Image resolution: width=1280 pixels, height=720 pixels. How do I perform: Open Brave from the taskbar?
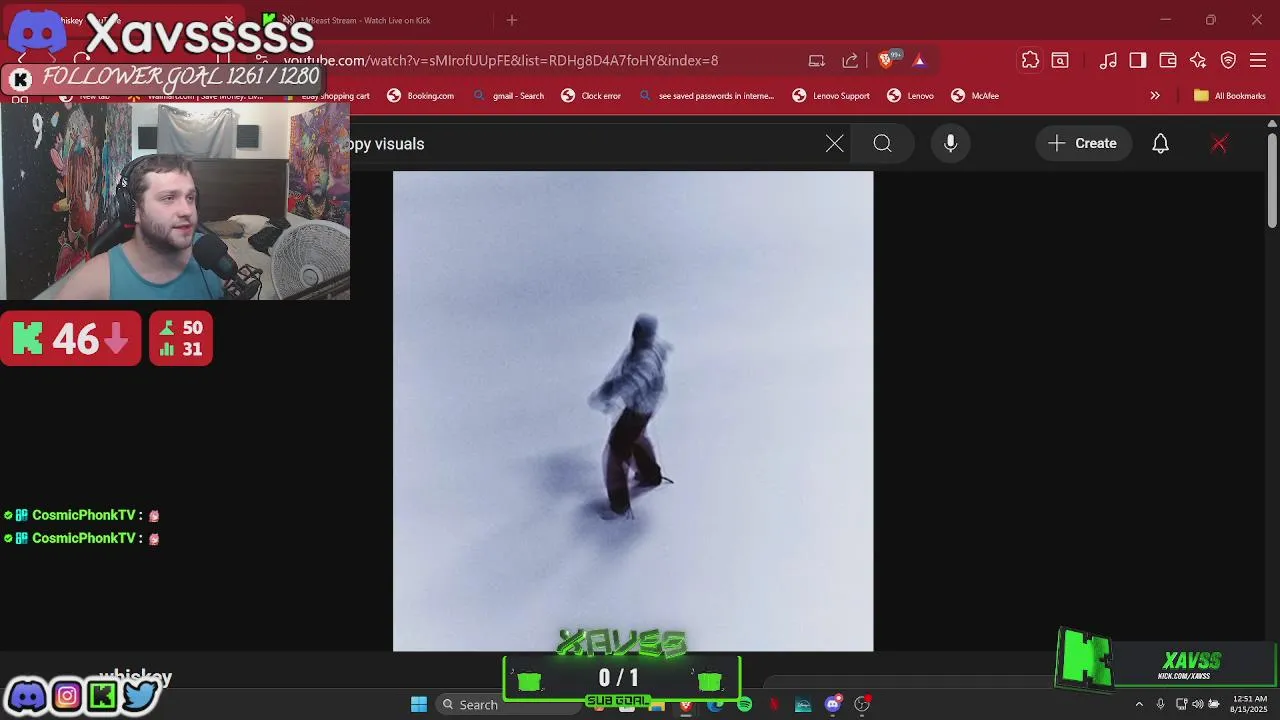point(686,705)
